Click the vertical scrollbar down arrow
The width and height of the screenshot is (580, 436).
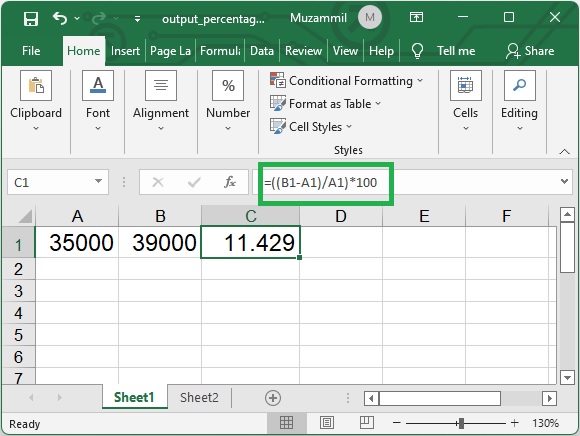pos(567,378)
